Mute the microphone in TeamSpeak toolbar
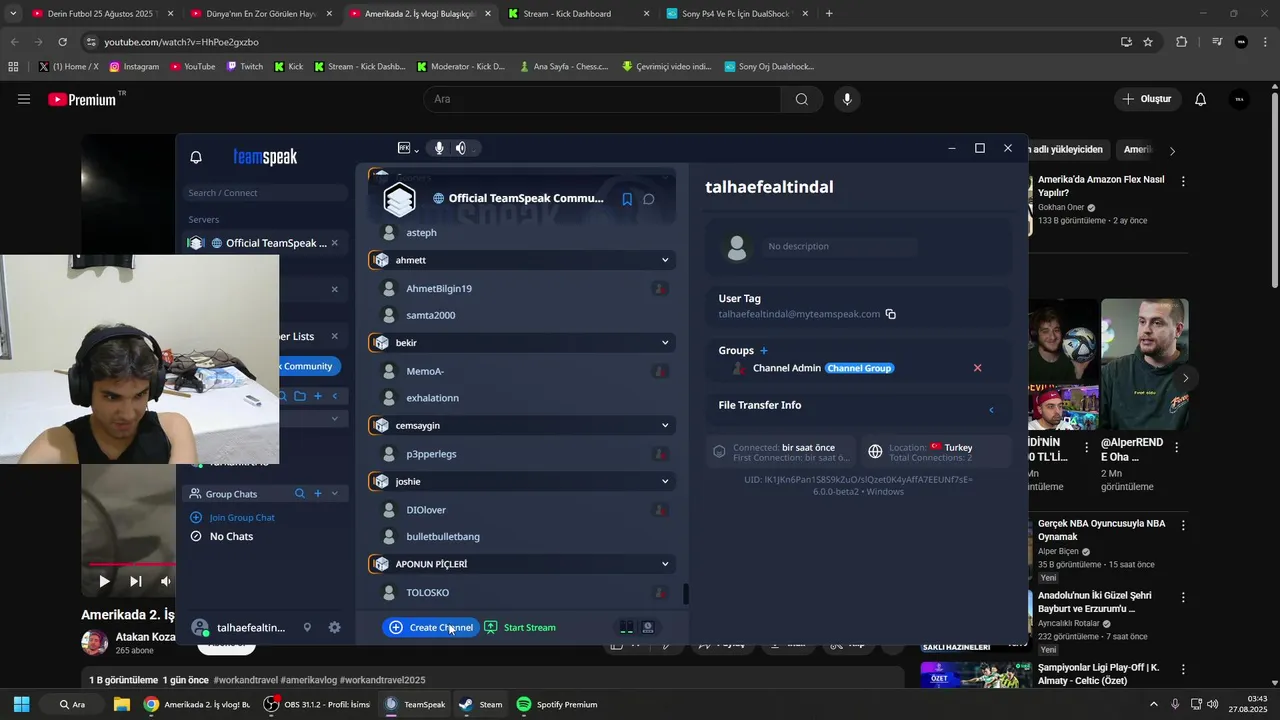The height and width of the screenshot is (720, 1280). click(x=439, y=148)
